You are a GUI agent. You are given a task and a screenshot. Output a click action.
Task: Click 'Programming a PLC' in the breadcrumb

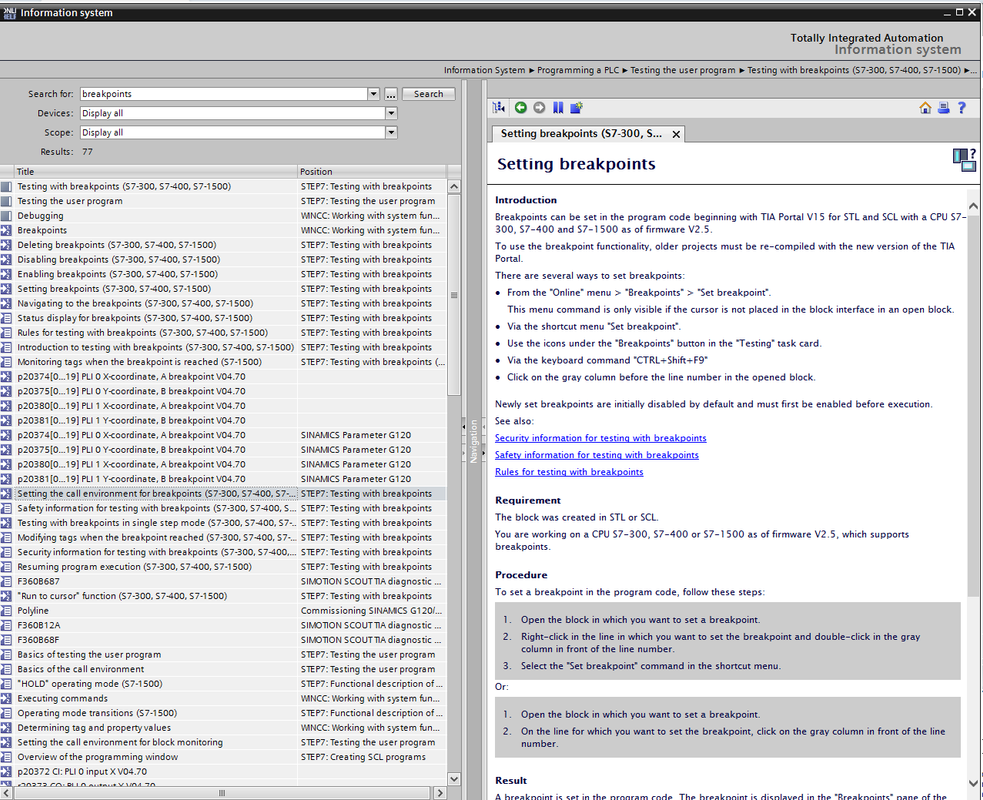point(578,70)
